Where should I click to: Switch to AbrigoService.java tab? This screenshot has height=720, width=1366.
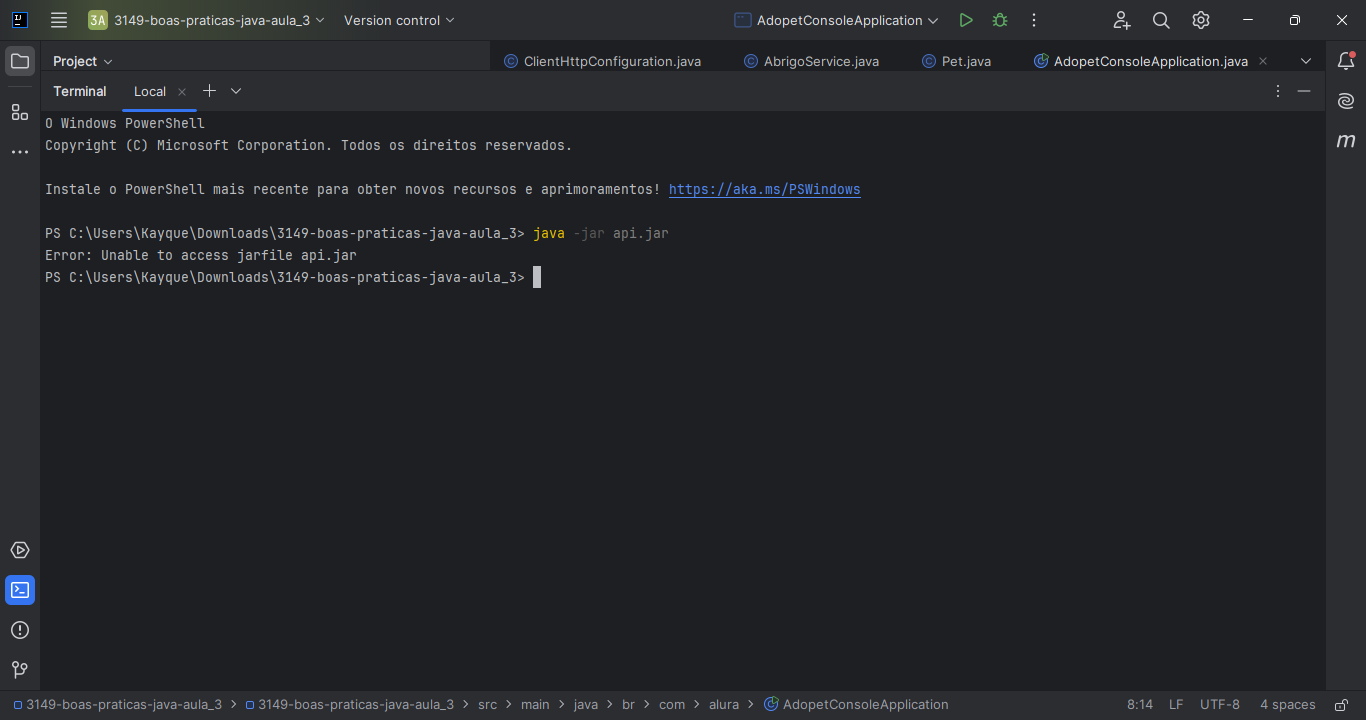(811, 61)
